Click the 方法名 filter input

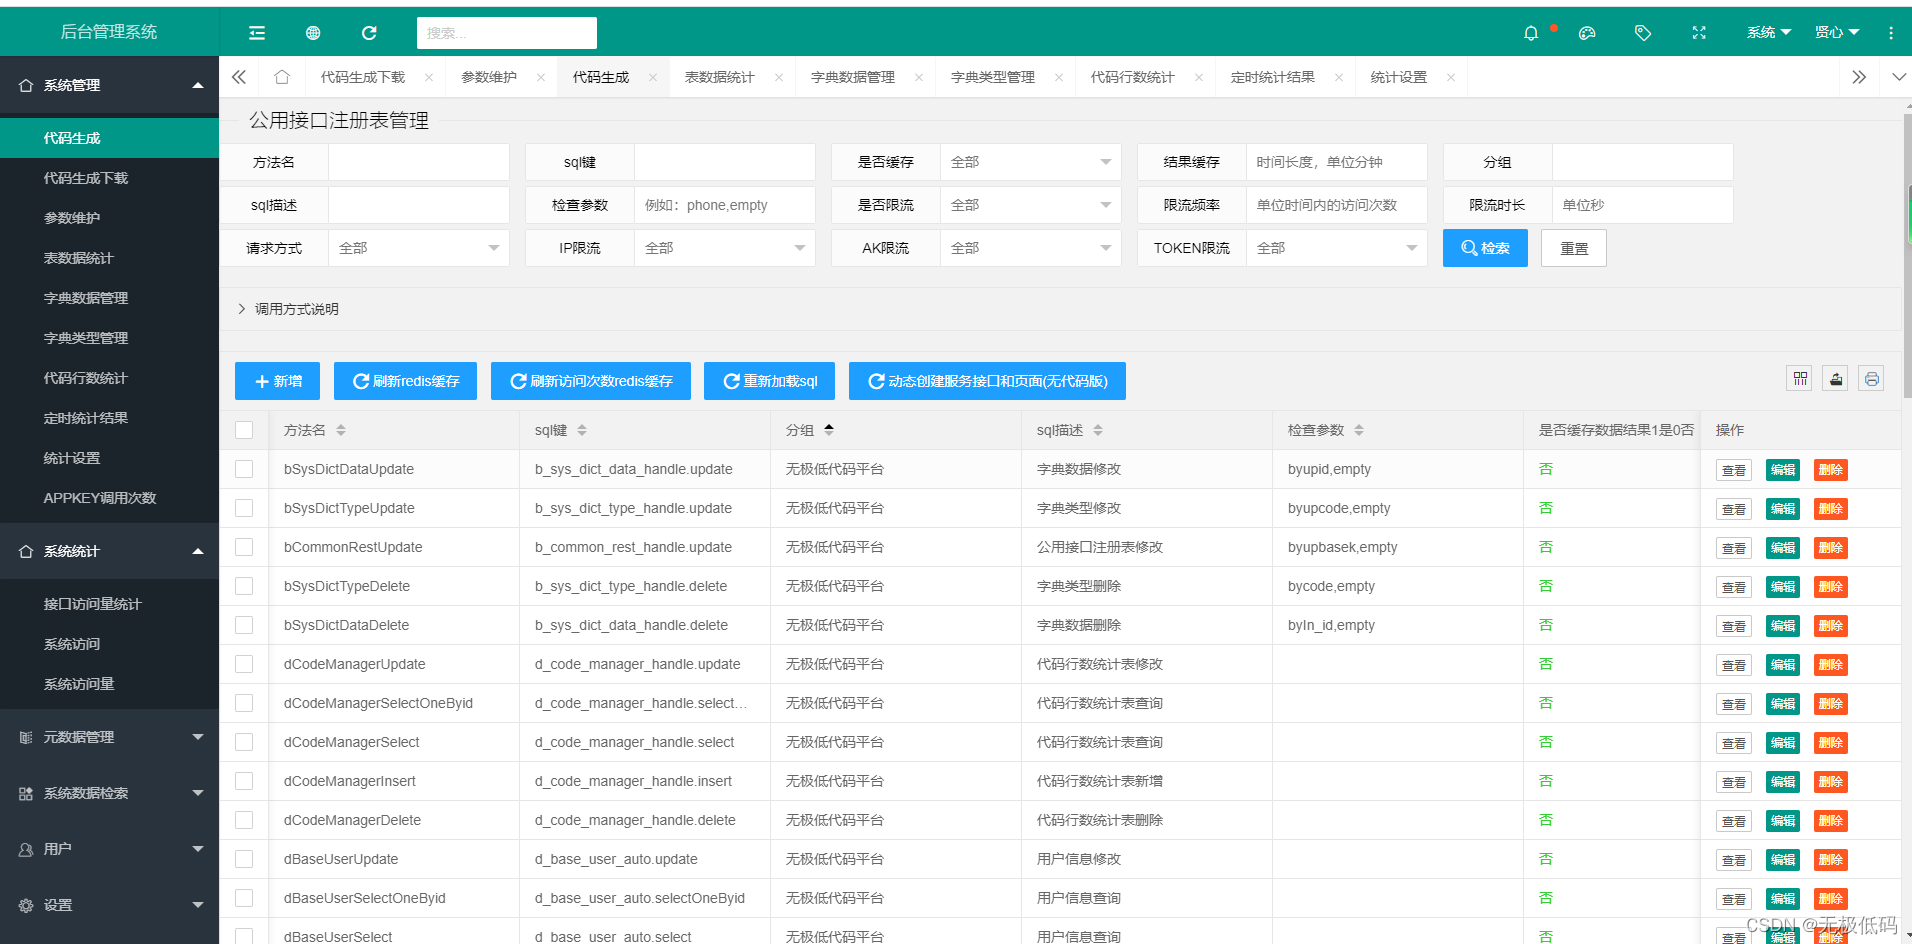tap(418, 162)
